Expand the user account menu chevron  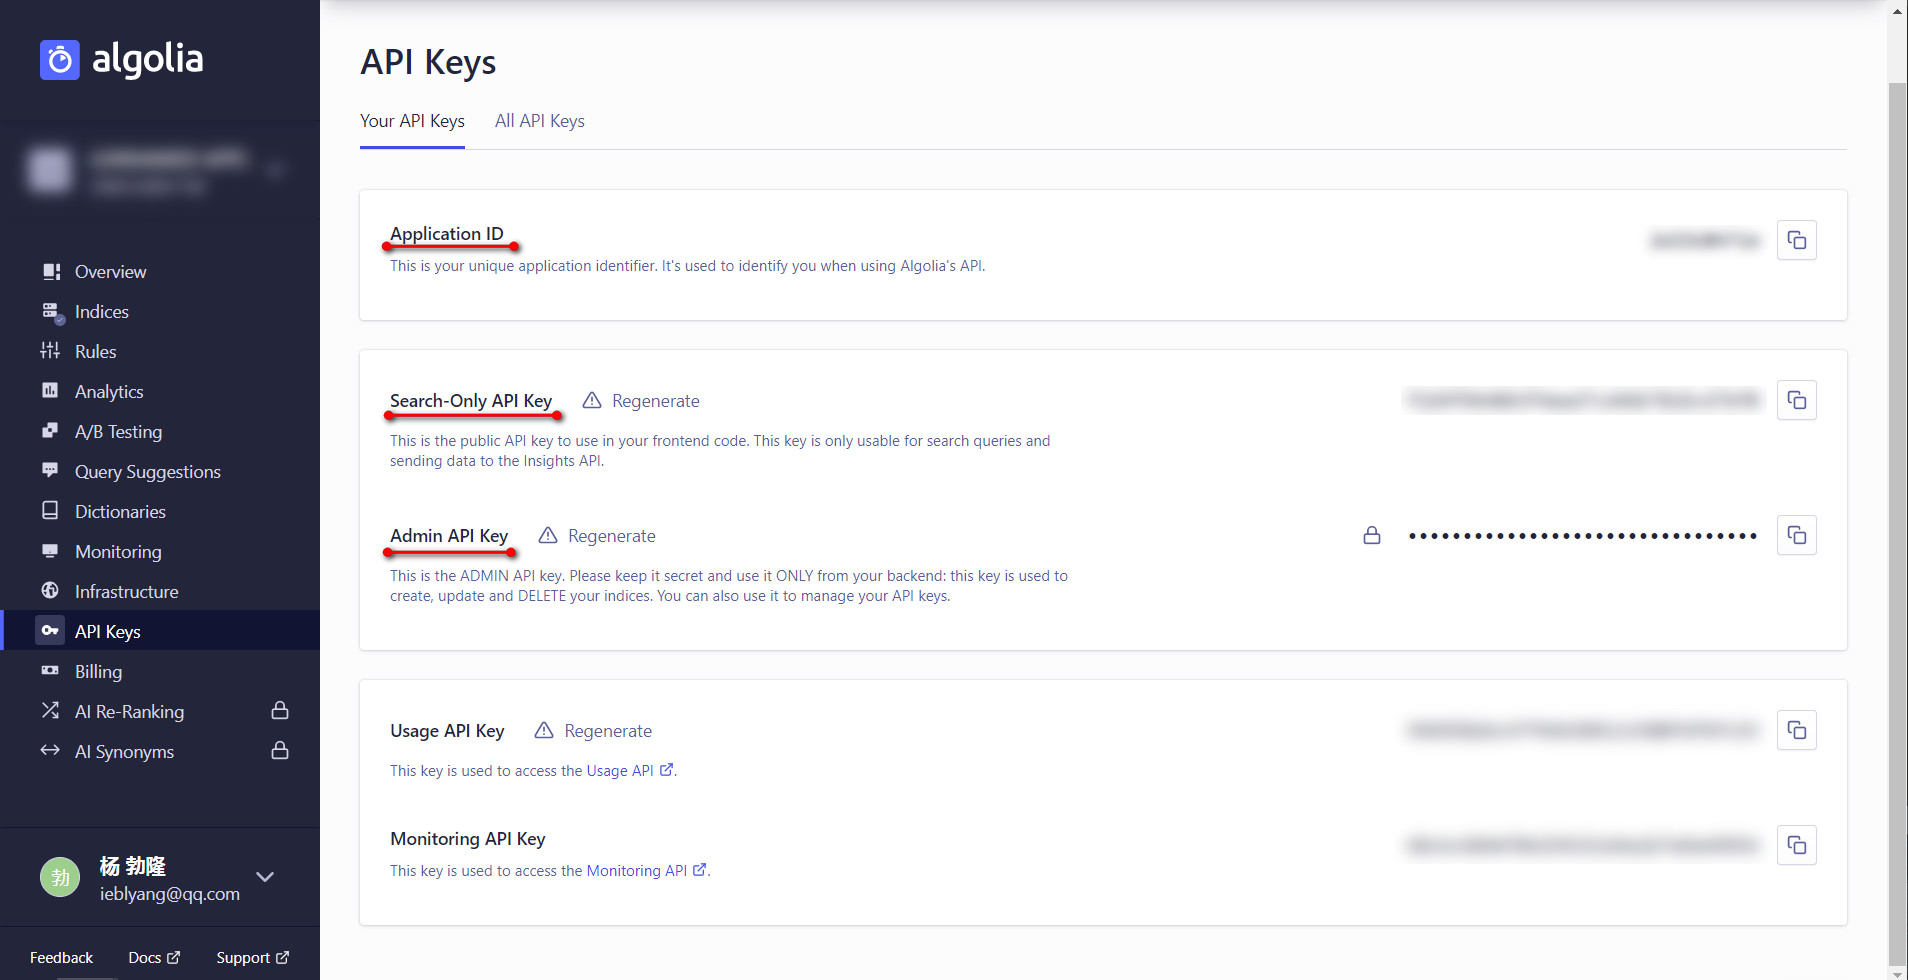point(265,877)
